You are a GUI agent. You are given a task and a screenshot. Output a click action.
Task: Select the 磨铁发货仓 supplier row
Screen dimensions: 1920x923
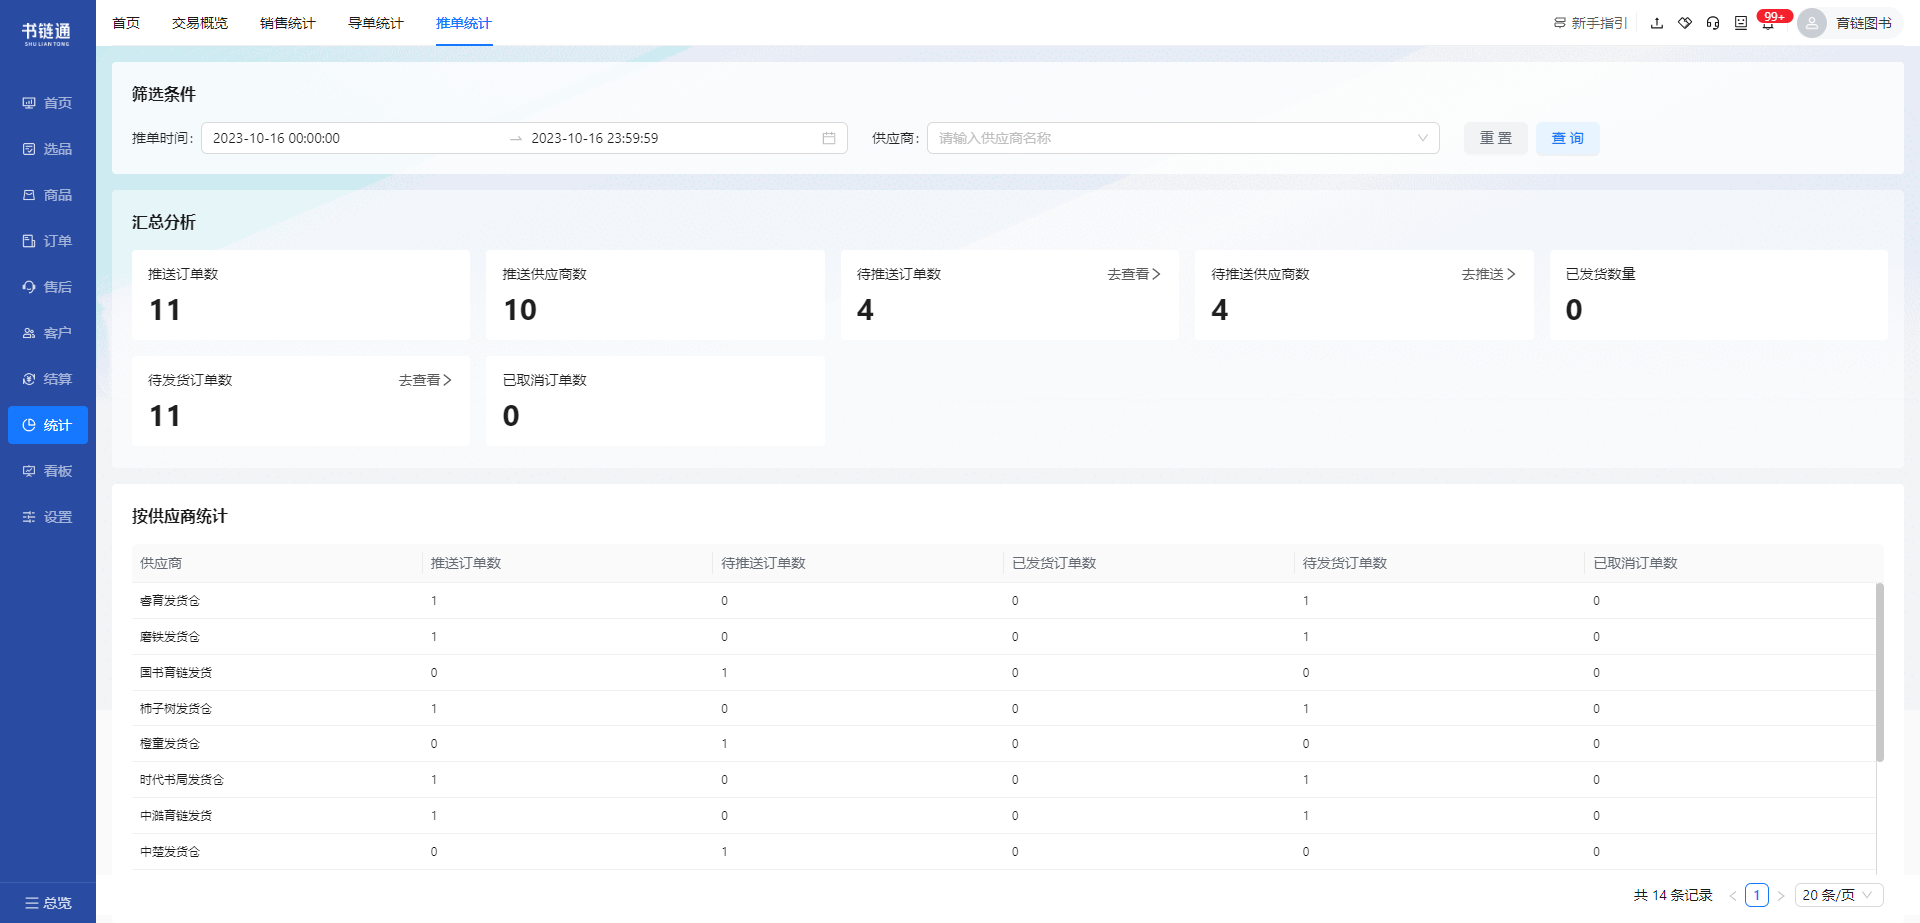1004,637
